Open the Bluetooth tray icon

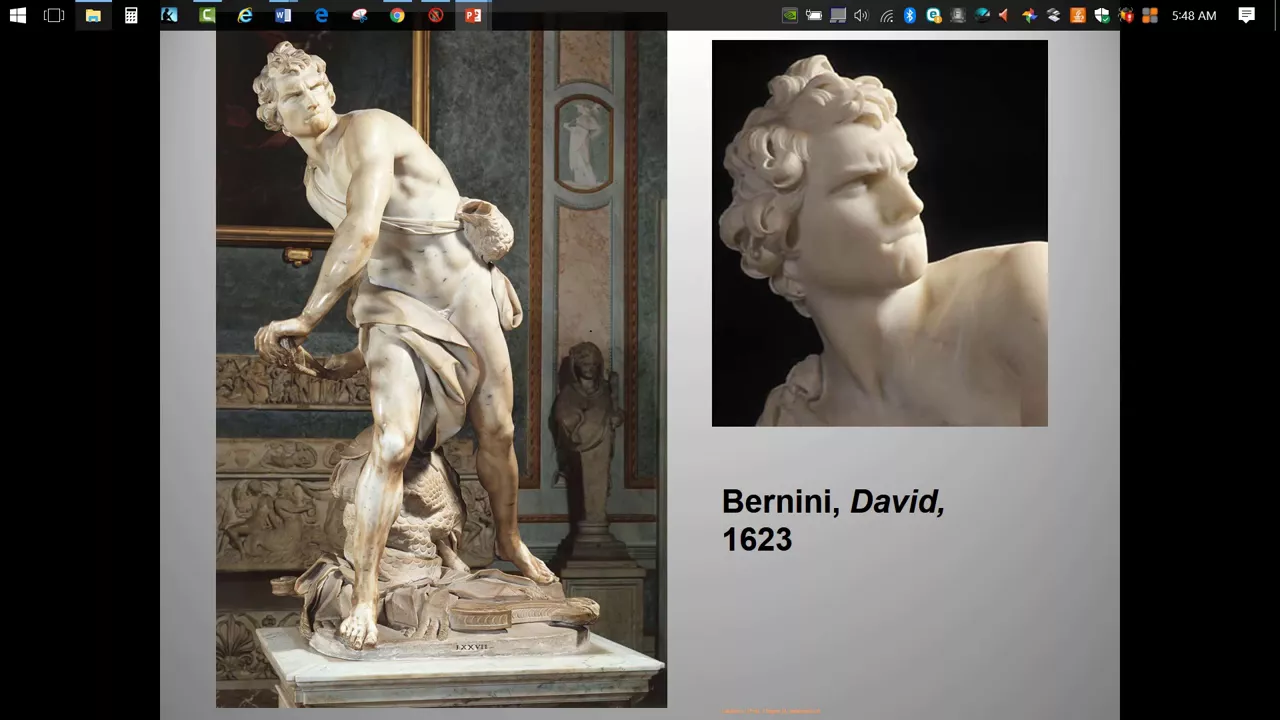(910, 15)
